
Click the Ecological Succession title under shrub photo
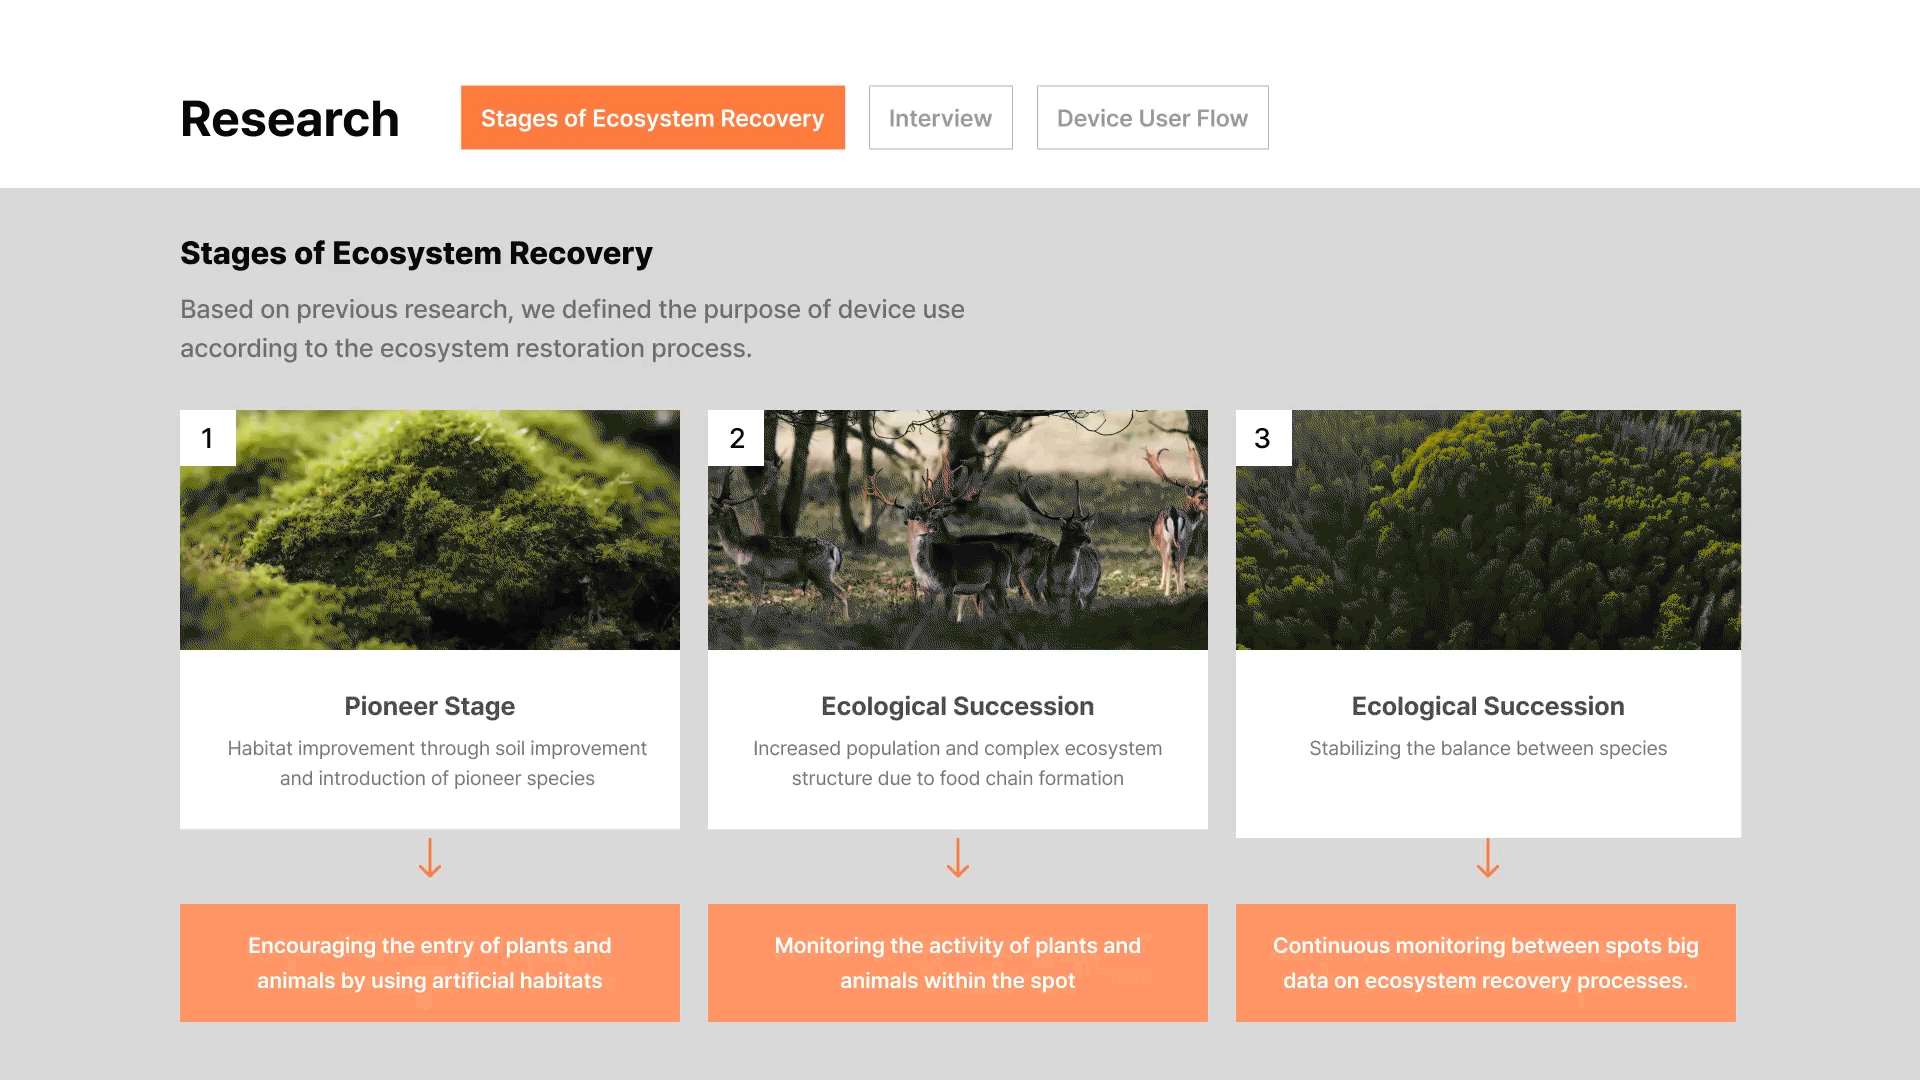click(1488, 706)
